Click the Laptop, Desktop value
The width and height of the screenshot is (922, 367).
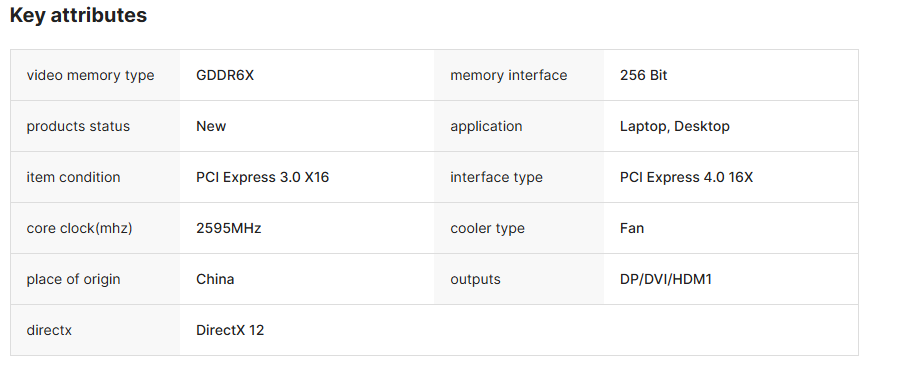tap(675, 126)
